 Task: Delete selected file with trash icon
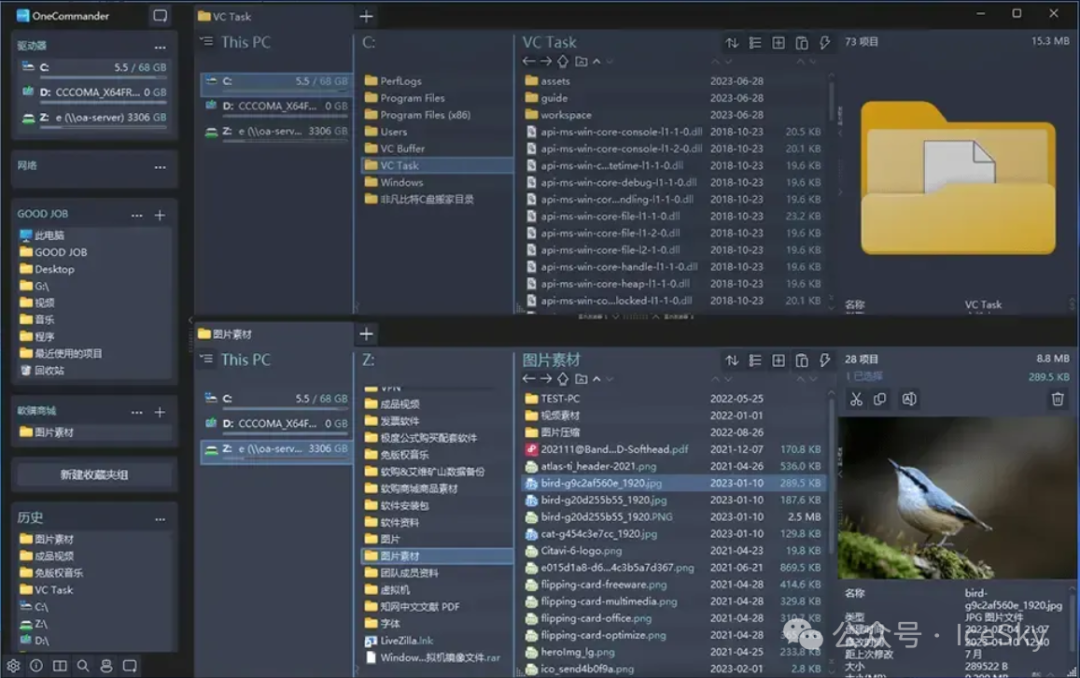coord(1057,399)
